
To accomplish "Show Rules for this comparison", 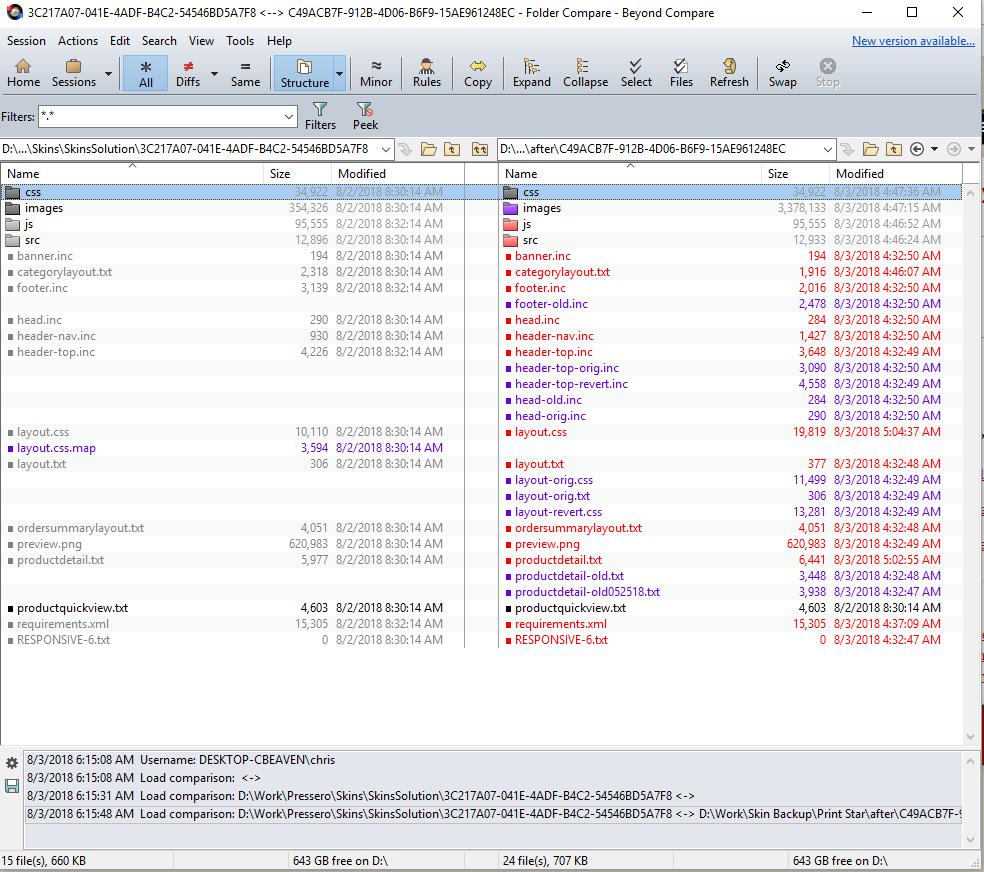I will pos(427,73).
